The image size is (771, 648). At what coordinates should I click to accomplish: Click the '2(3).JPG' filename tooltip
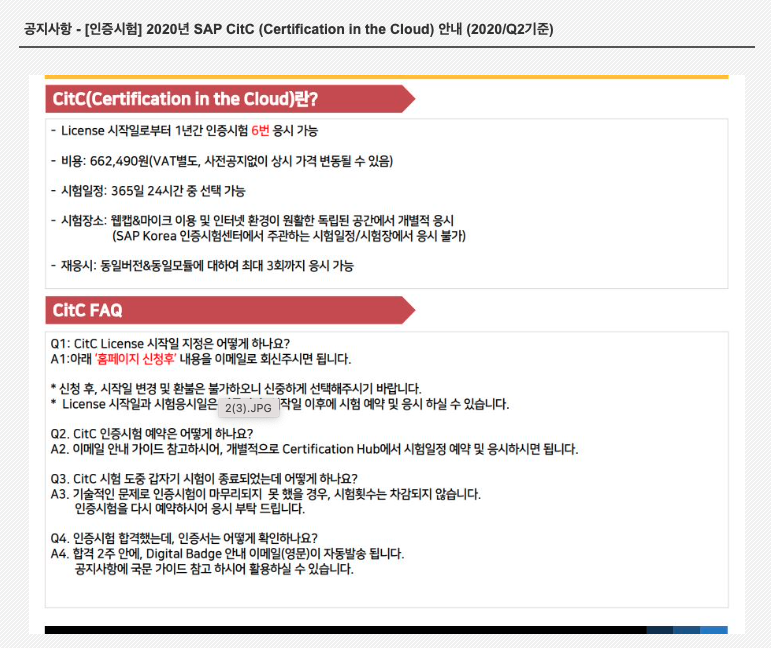[x=249, y=408]
